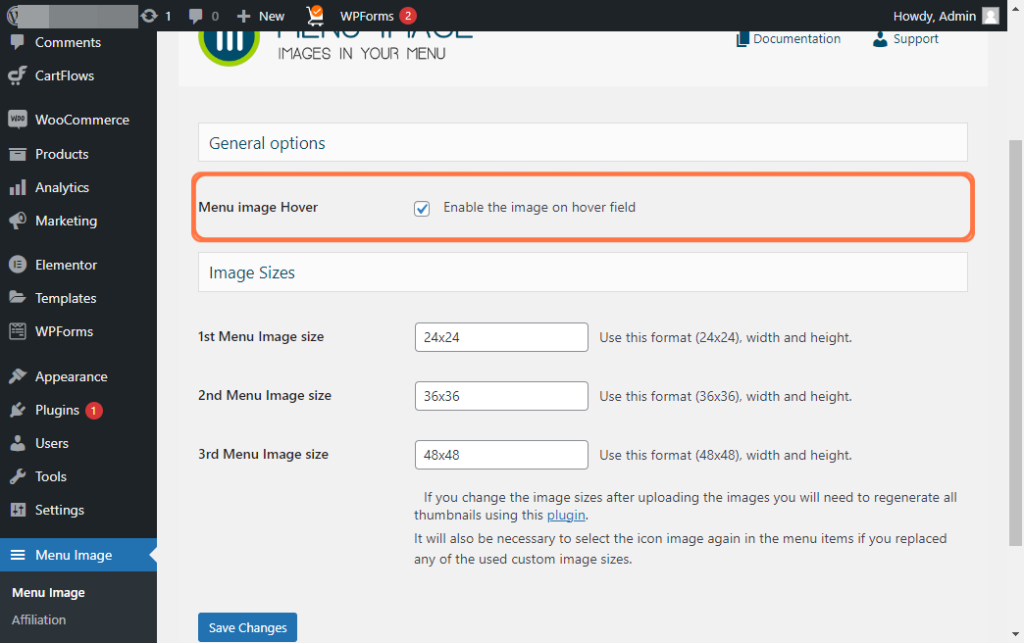
Task: Click the Admin avatar in admin bar
Action: 991,16
